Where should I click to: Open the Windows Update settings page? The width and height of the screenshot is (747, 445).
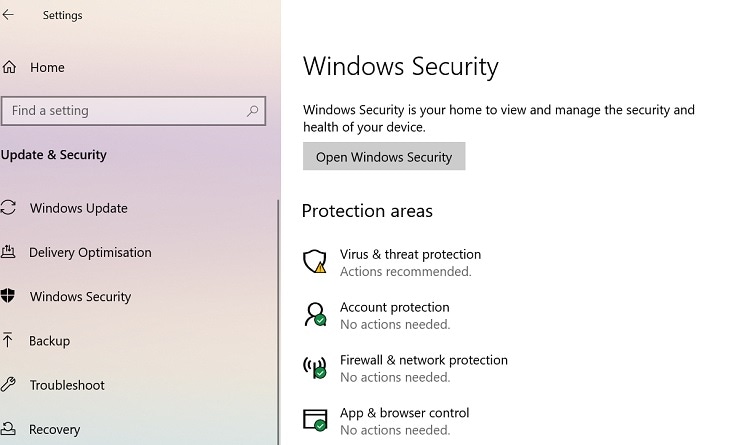pyautogui.click(x=79, y=208)
